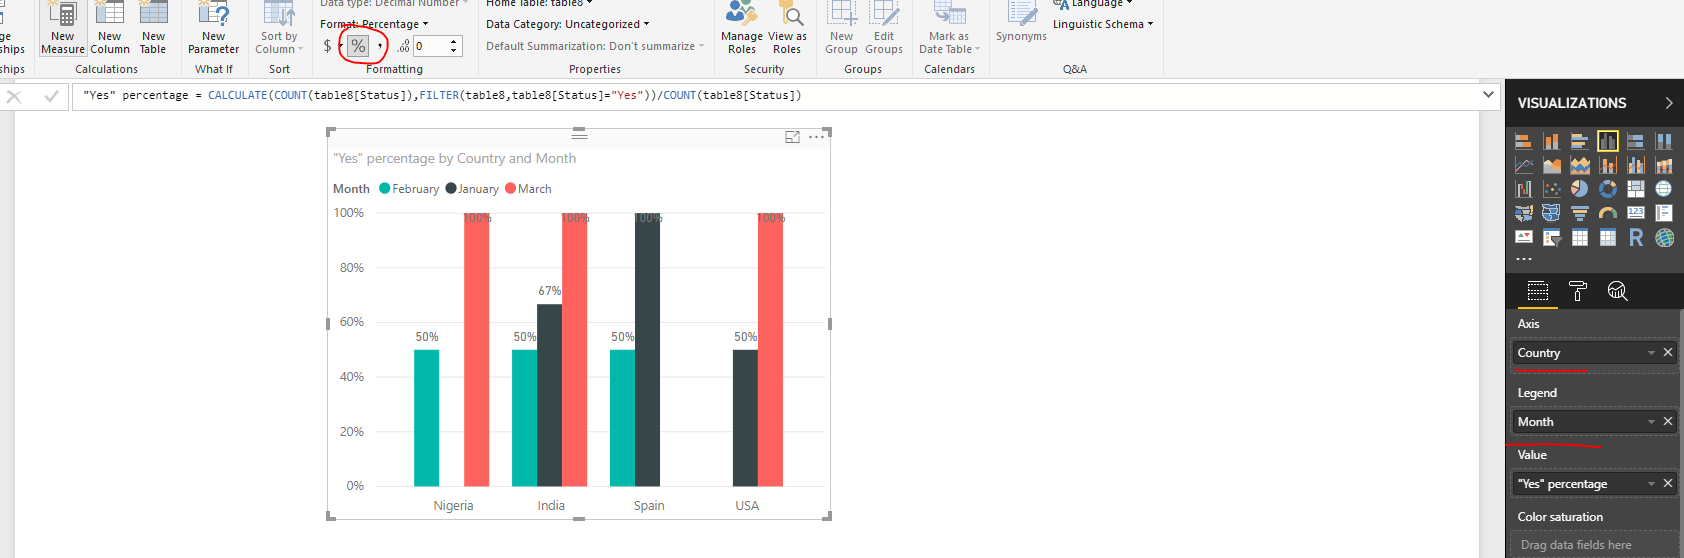1684x558 pixels.
Task: Click New Parameter under What If
Action: [213, 28]
